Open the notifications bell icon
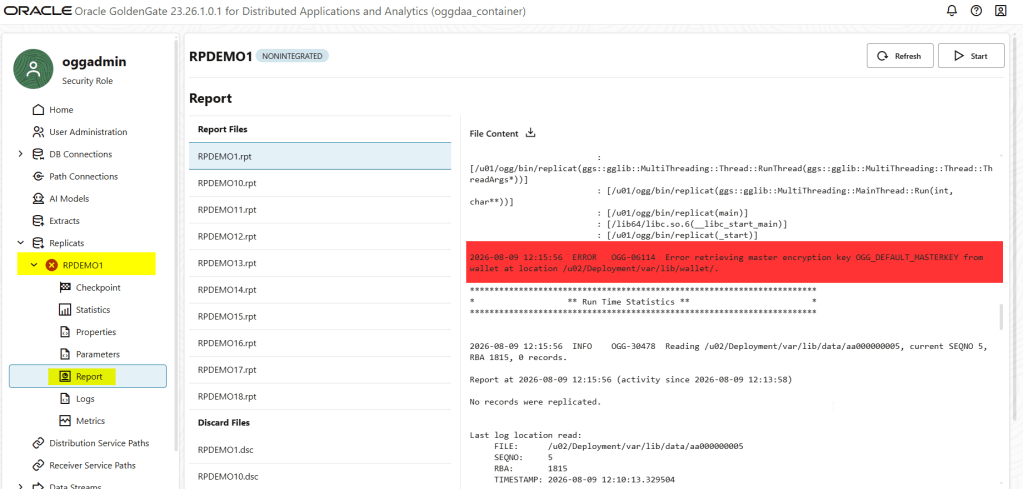1023x489 pixels. pos(952,10)
